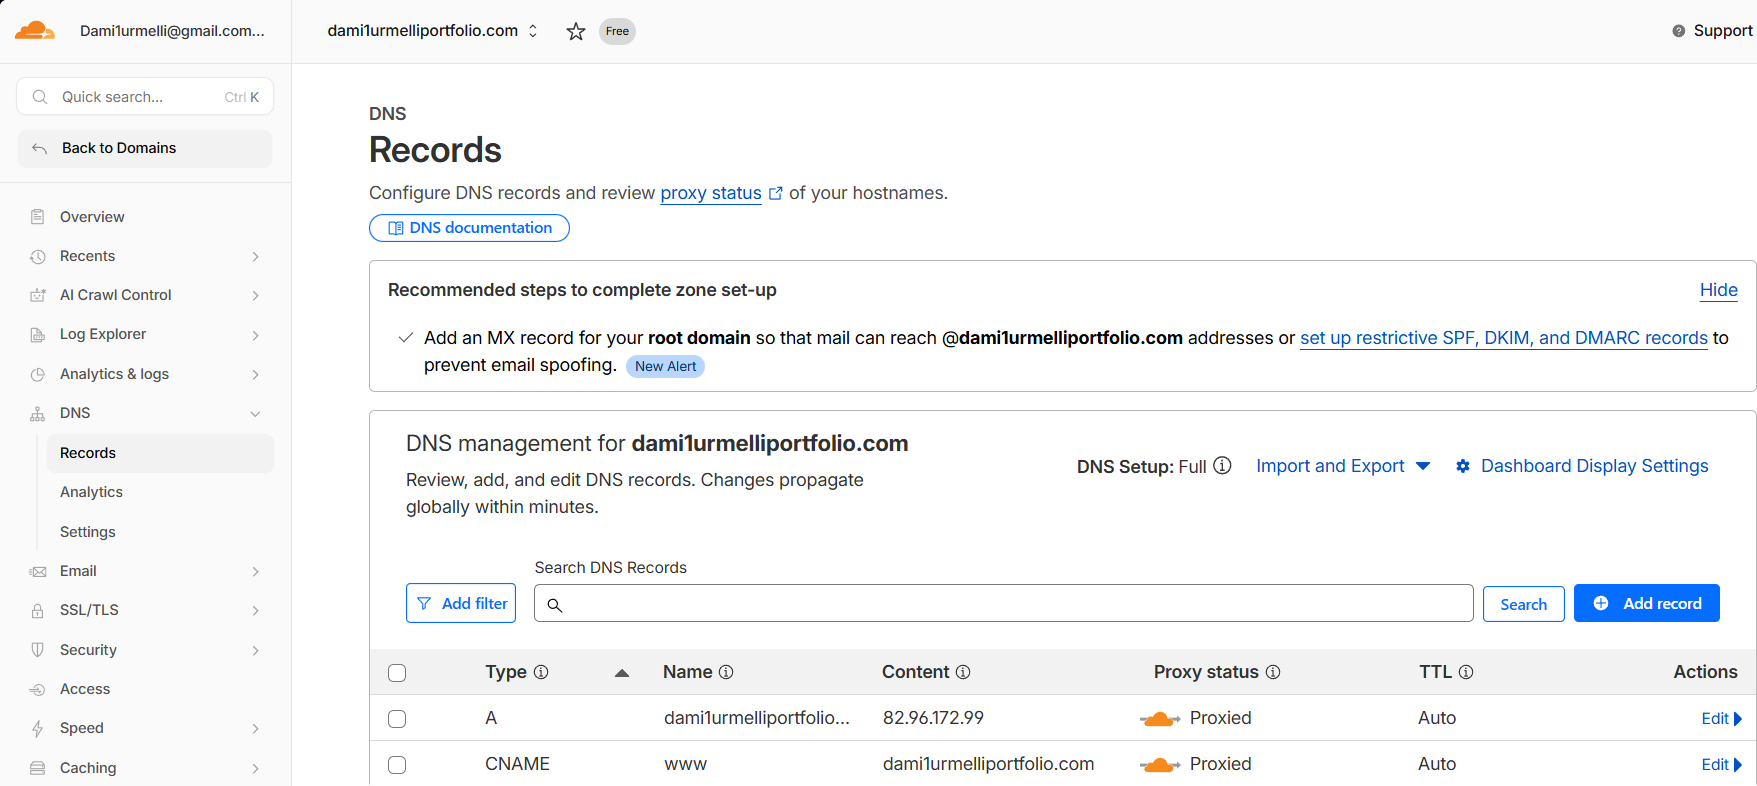Viewport: 1757px width, 786px height.
Task: Edit the A record
Action: click(x=1721, y=719)
